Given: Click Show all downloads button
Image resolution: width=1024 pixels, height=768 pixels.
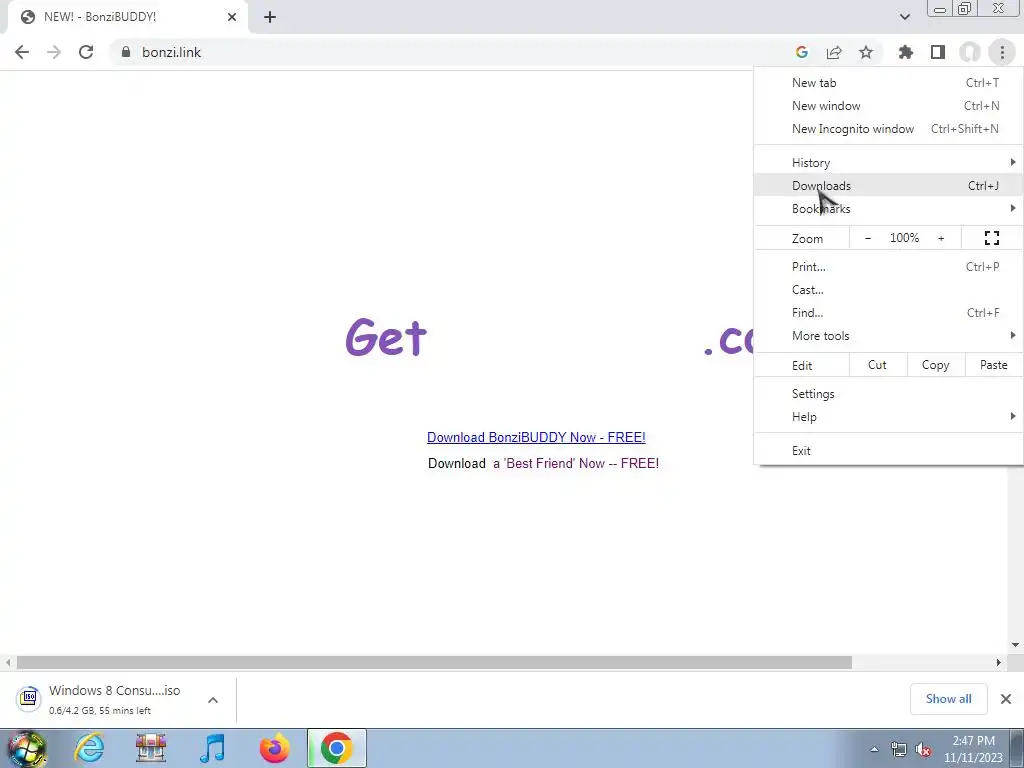Looking at the screenshot, I should [x=948, y=699].
